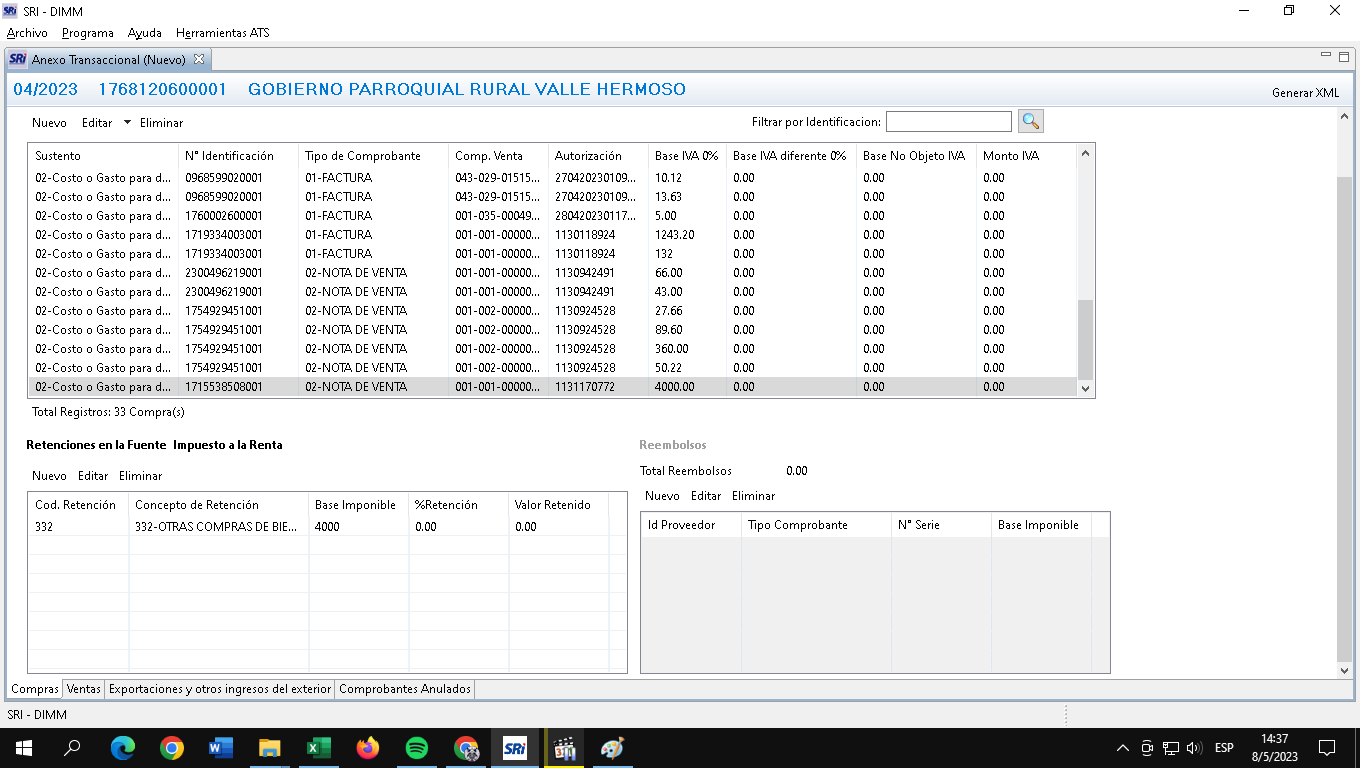
Task: Open Spotify from the taskbar
Action: [x=417, y=748]
